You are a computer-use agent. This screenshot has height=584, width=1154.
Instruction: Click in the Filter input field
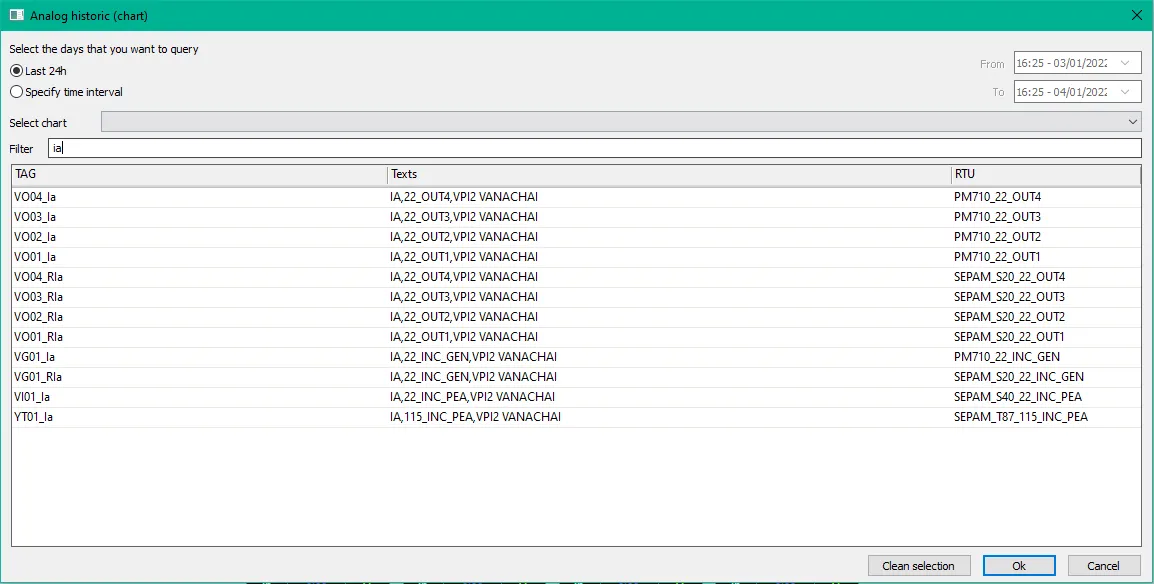tap(595, 148)
